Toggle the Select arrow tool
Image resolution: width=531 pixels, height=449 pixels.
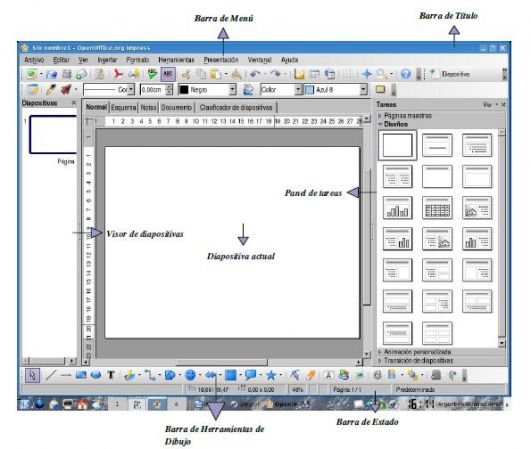pos(32,376)
